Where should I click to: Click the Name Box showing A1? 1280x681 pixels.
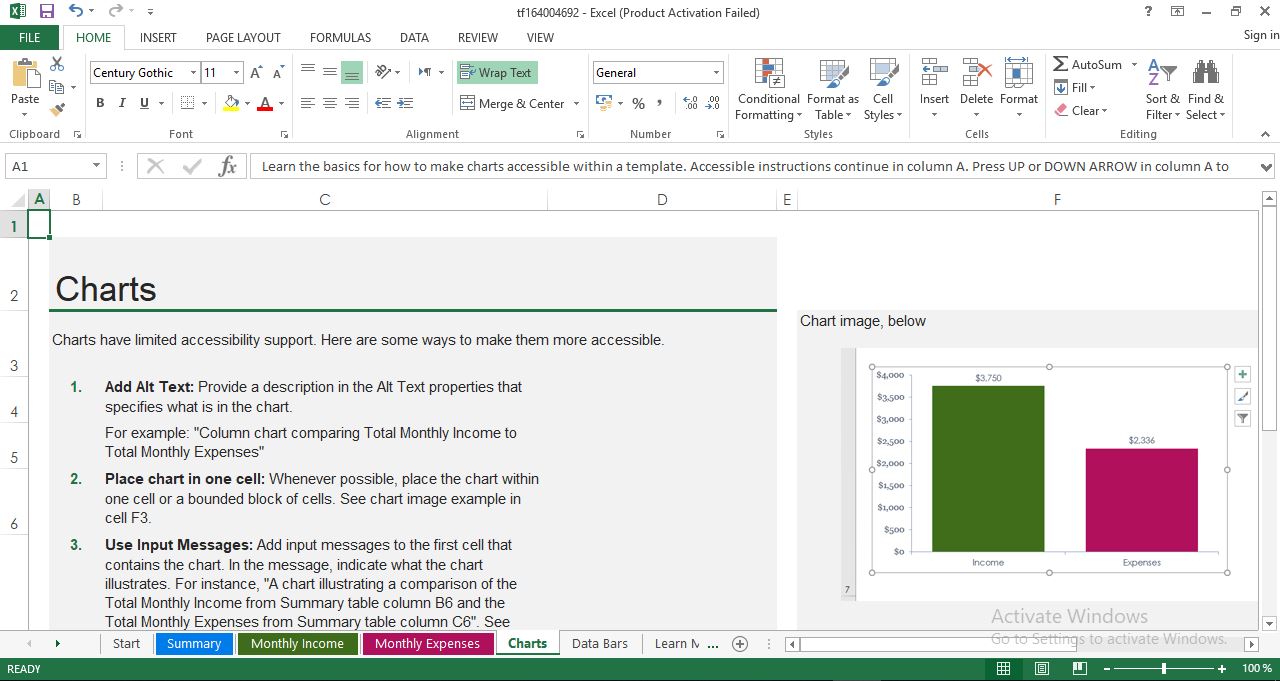click(x=57, y=167)
